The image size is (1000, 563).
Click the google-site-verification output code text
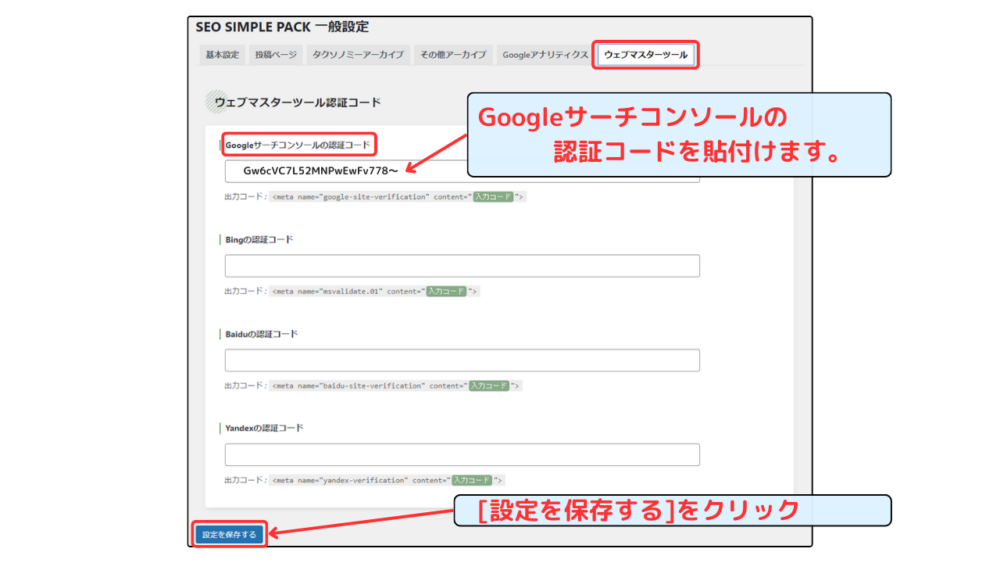397,197
